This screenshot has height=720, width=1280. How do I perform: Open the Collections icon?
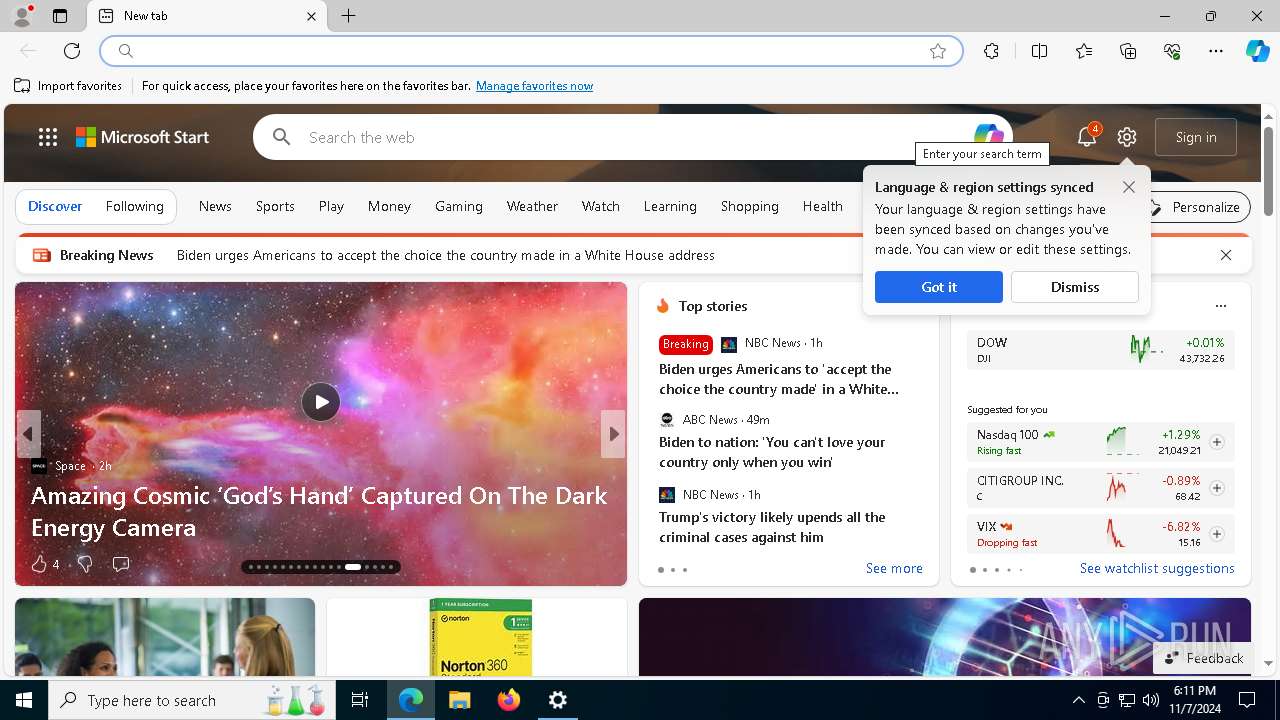click(x=1128, y=51)
